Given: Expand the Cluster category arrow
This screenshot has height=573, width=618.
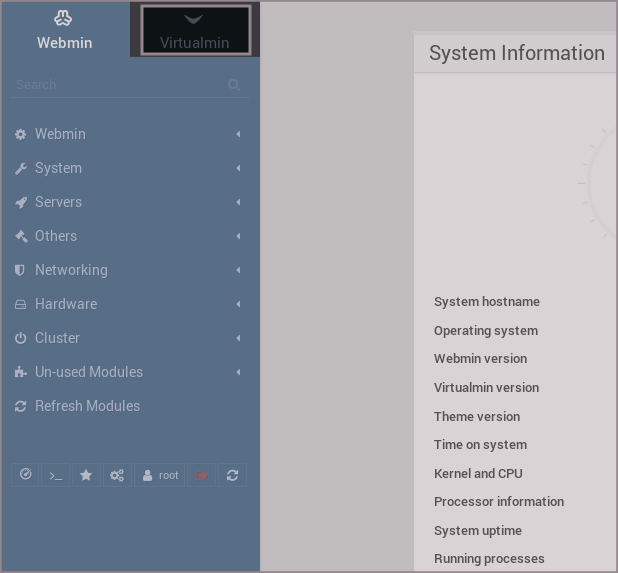Looking at the screenshot, I should coord(238,338).
